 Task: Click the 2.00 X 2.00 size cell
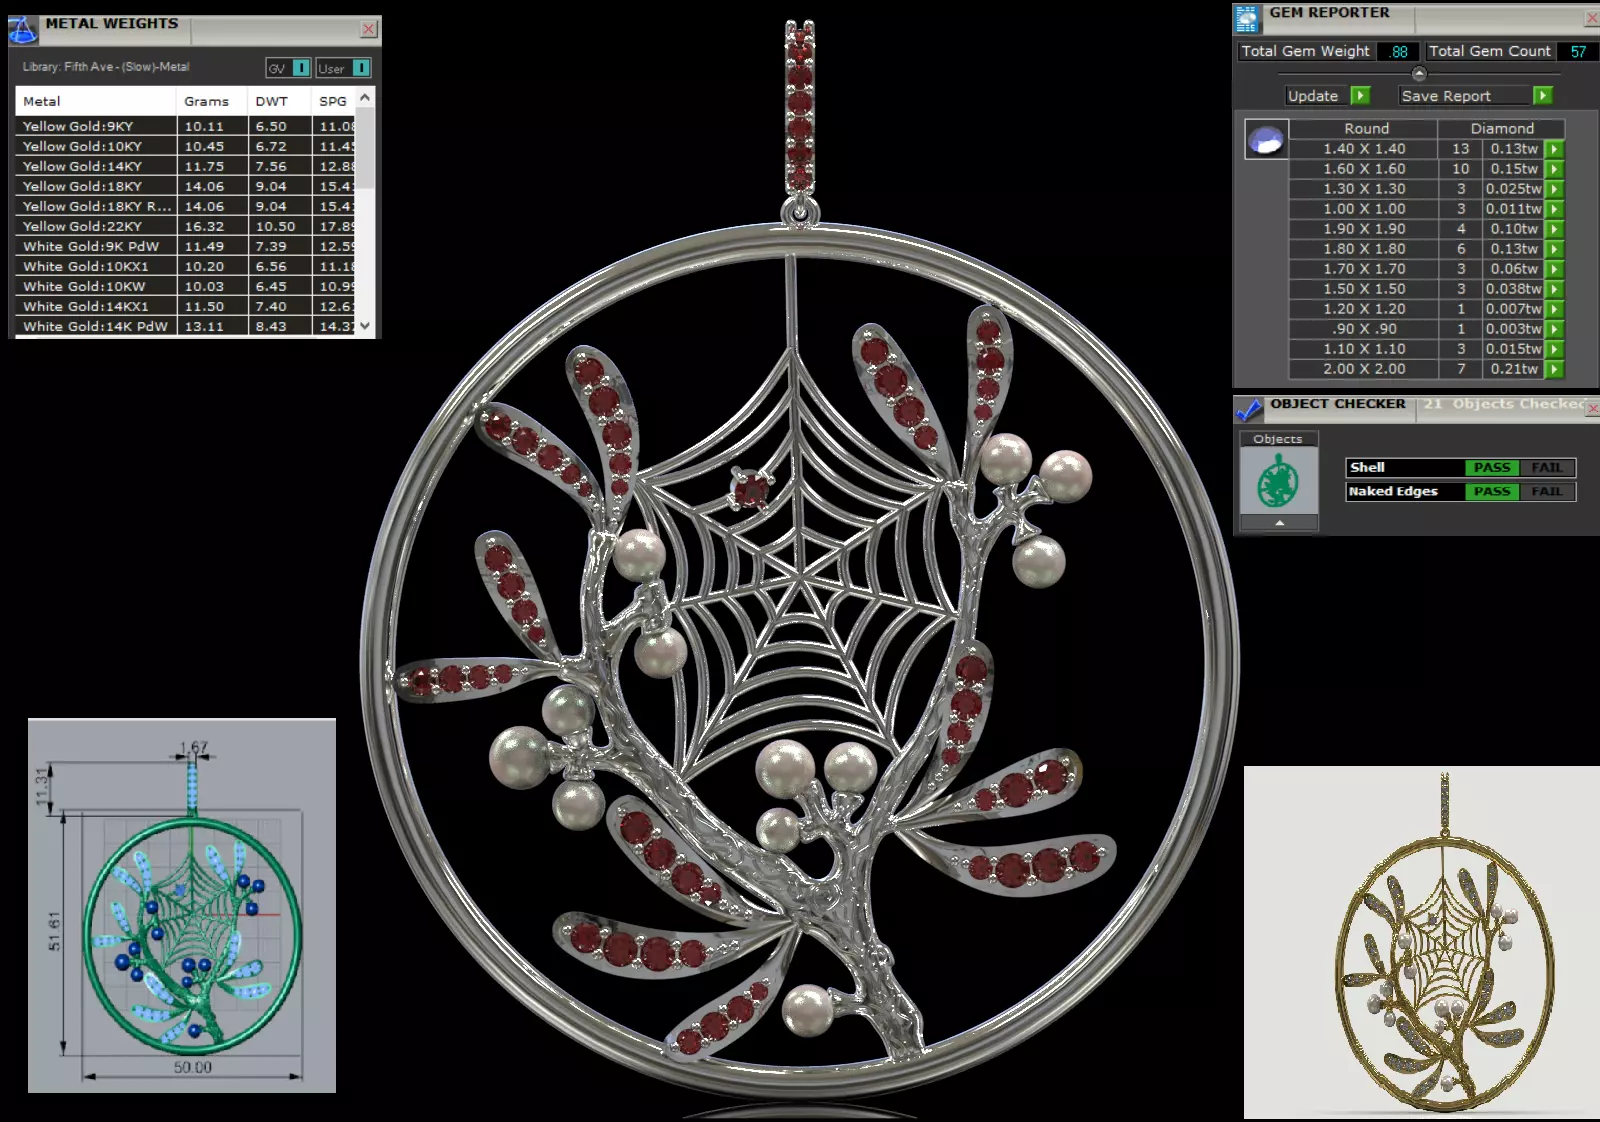tap(1364, 369)
